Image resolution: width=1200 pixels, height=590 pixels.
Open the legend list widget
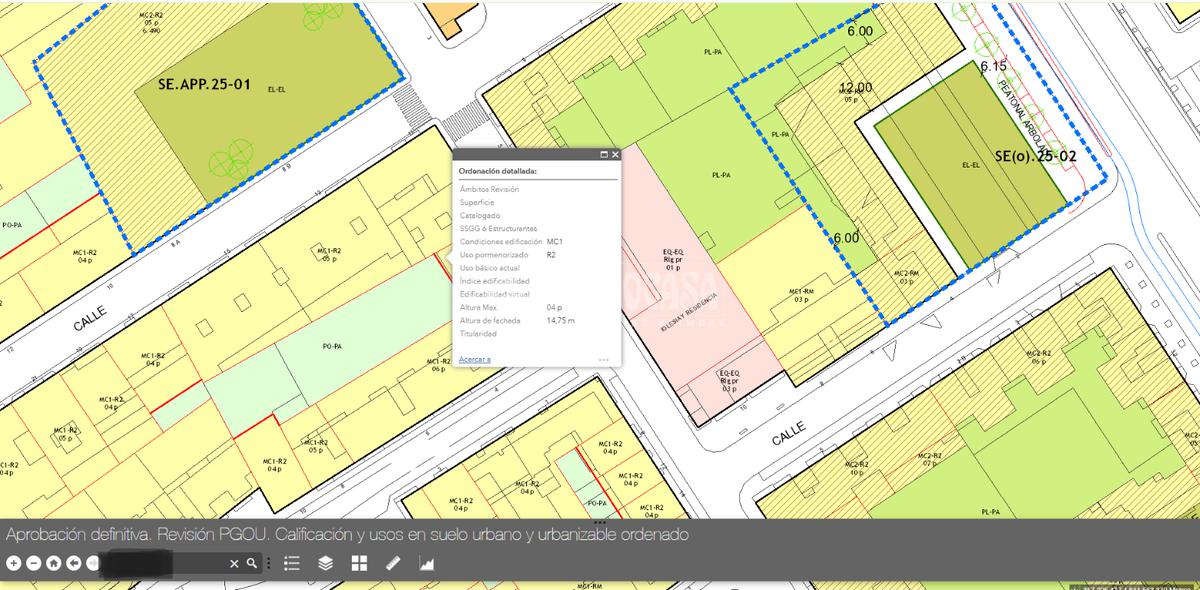[292, 563]
